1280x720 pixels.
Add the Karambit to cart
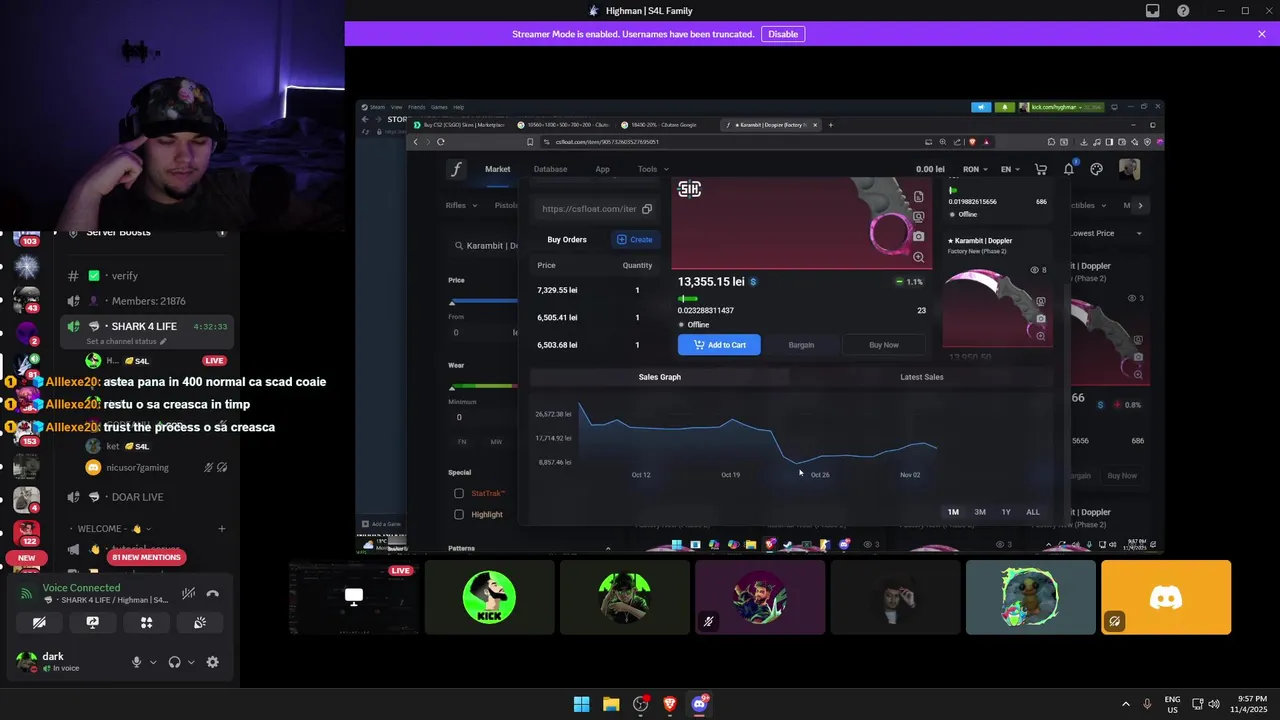click(x=719, y=345)
